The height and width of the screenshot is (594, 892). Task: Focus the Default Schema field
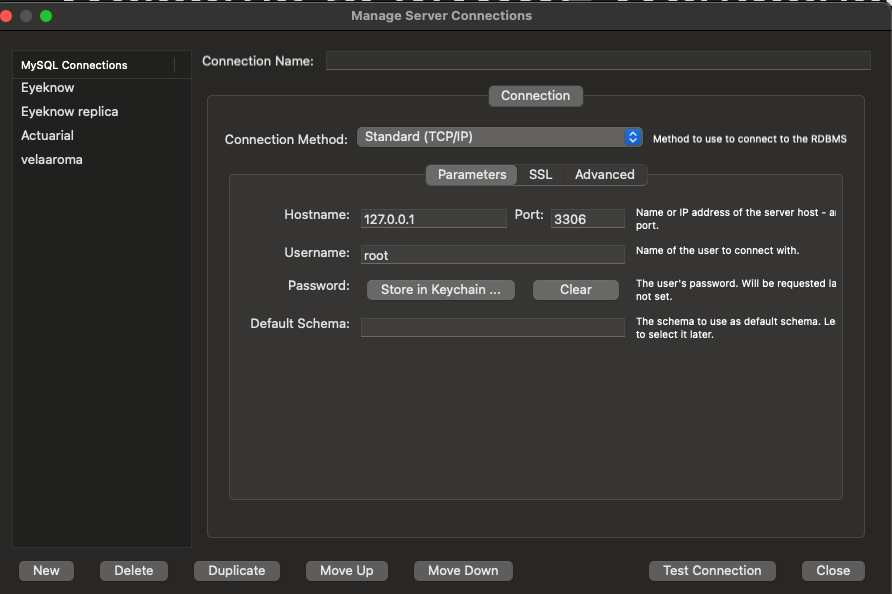(492, 327)
